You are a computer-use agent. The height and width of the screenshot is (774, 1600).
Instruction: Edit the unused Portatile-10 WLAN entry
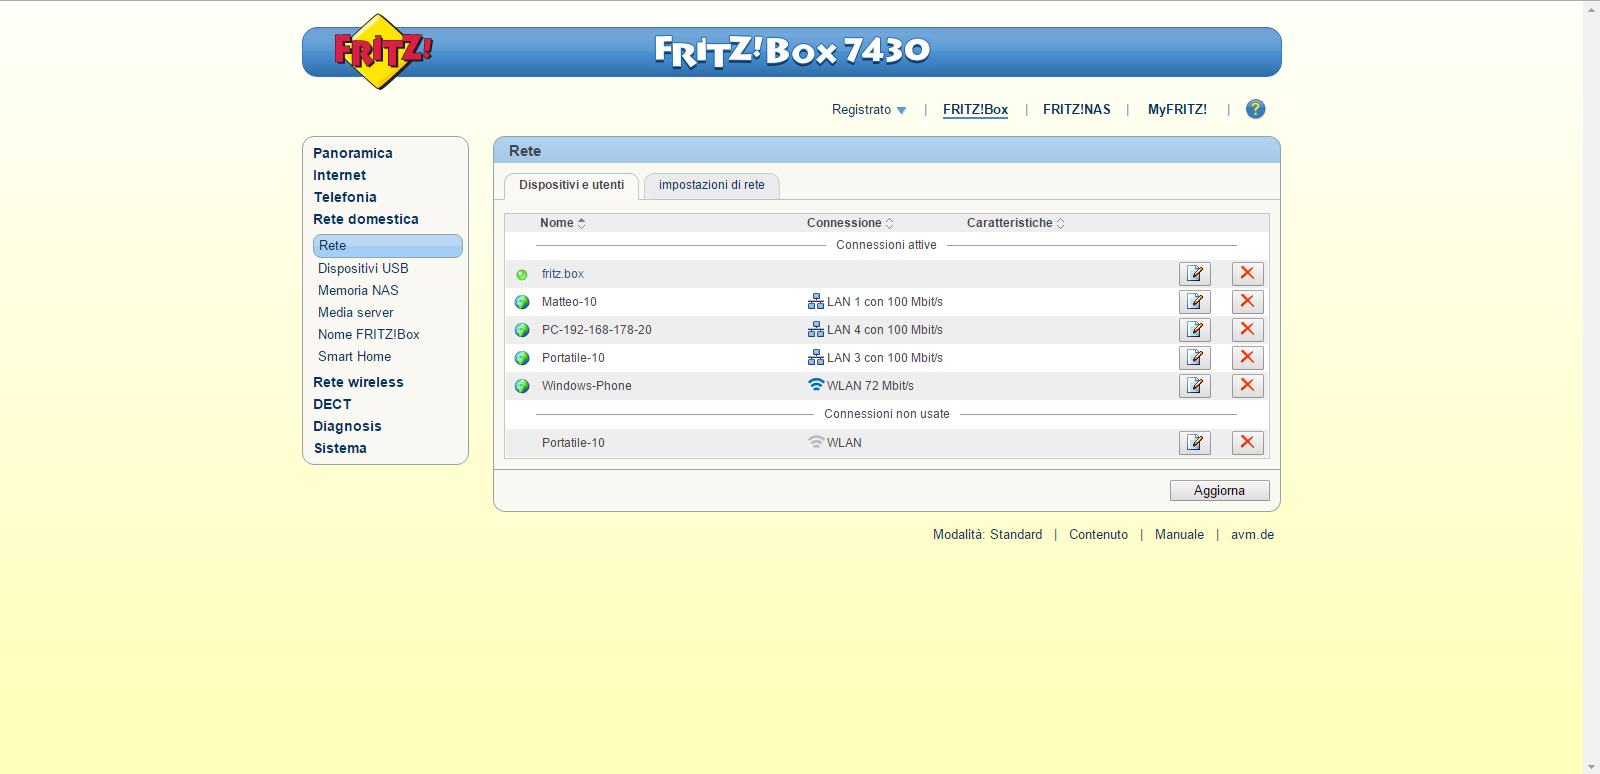point(1194,443)
